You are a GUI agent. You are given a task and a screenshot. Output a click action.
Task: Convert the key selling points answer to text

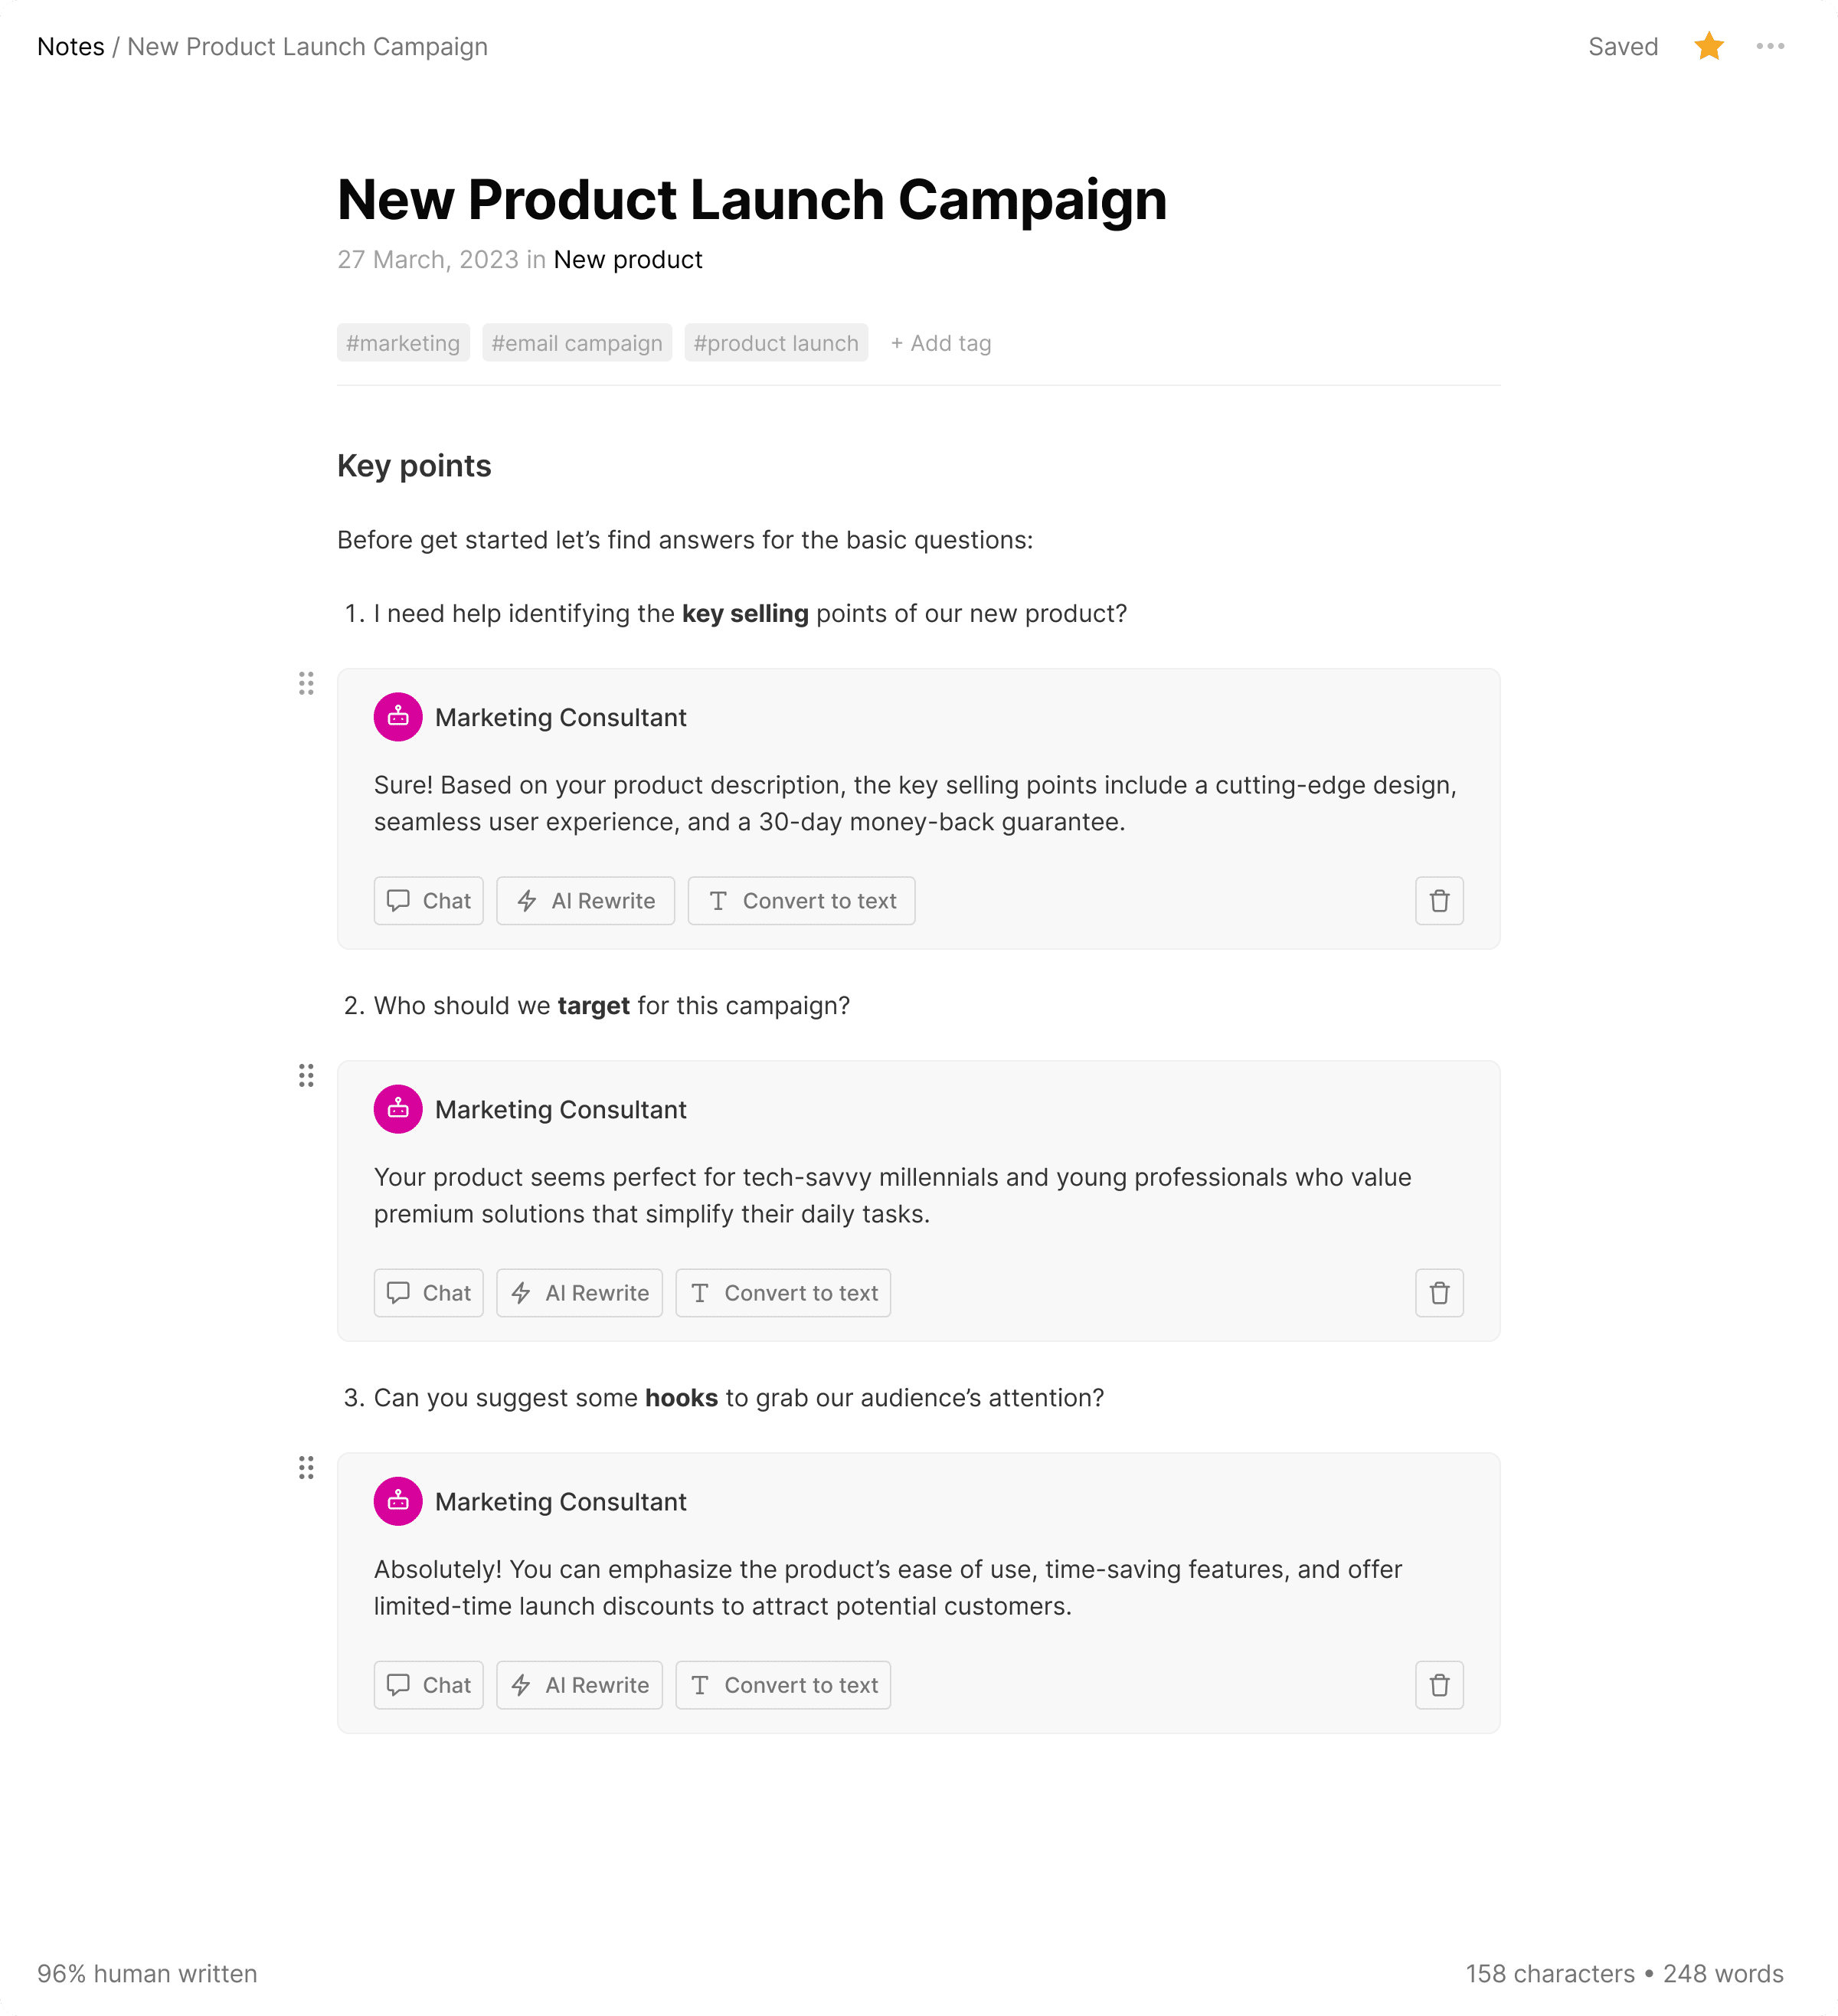[x=801, y=901]
